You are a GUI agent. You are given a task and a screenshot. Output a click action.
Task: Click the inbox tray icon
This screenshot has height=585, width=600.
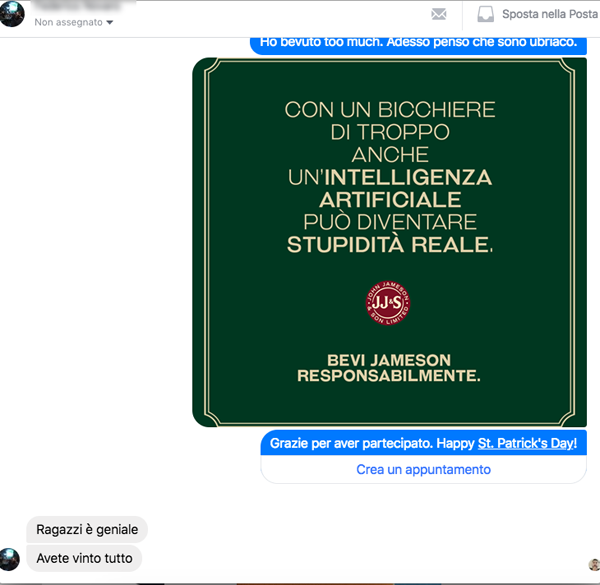click(x=485, y=15)
